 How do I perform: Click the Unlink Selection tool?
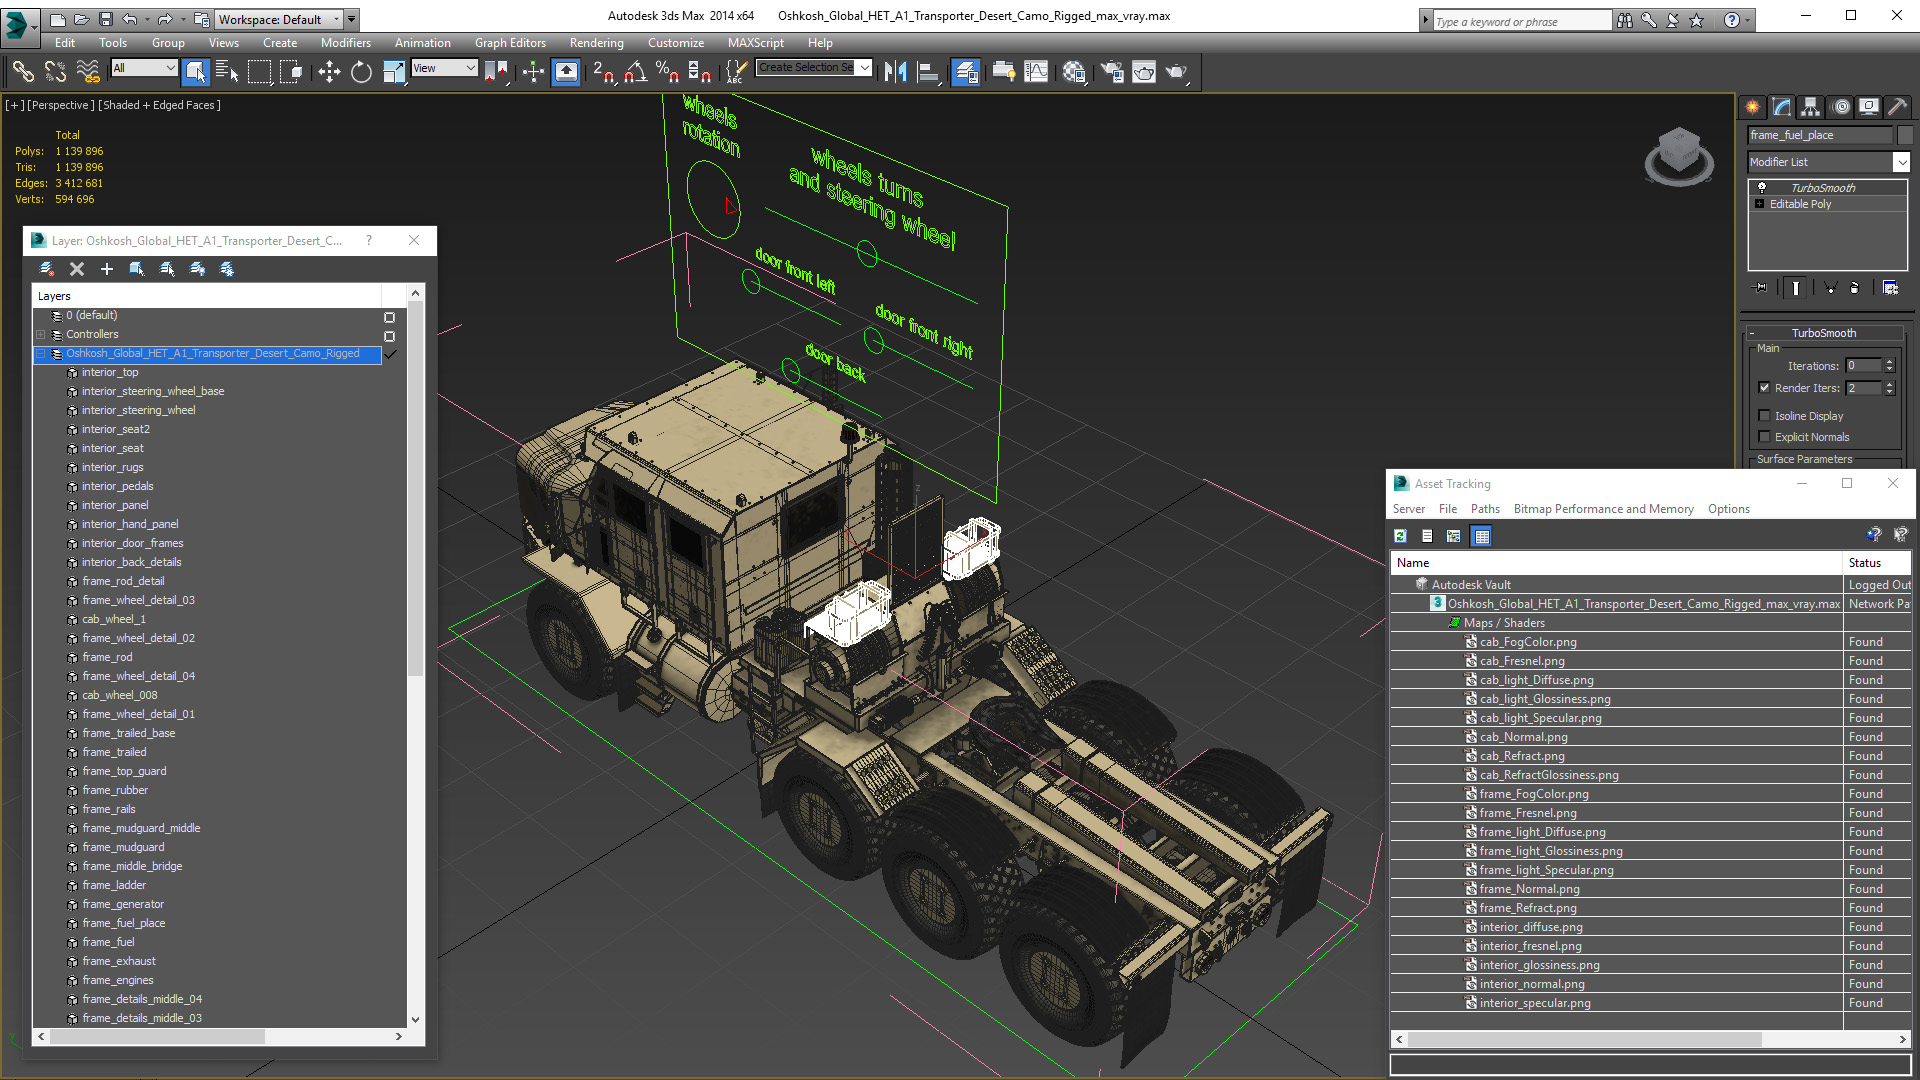55,71
